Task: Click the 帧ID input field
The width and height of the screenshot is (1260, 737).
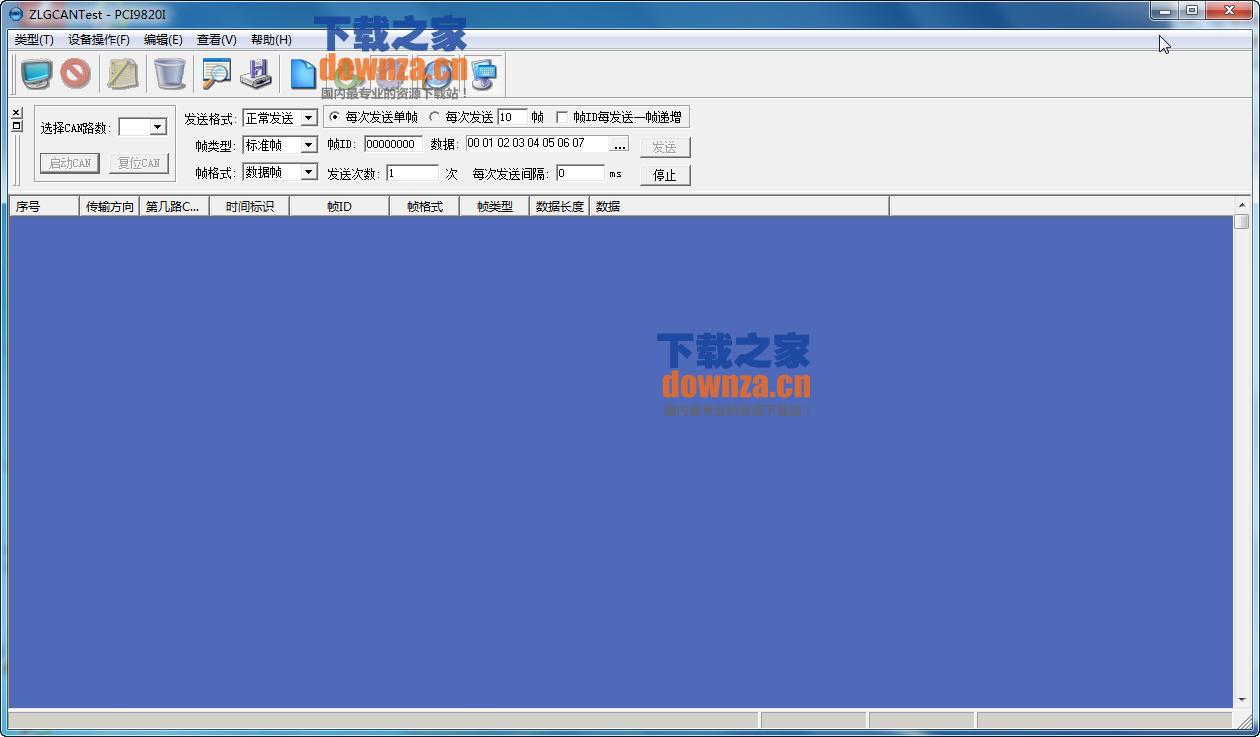Action: pyautogui.click(x=393, y=144)
